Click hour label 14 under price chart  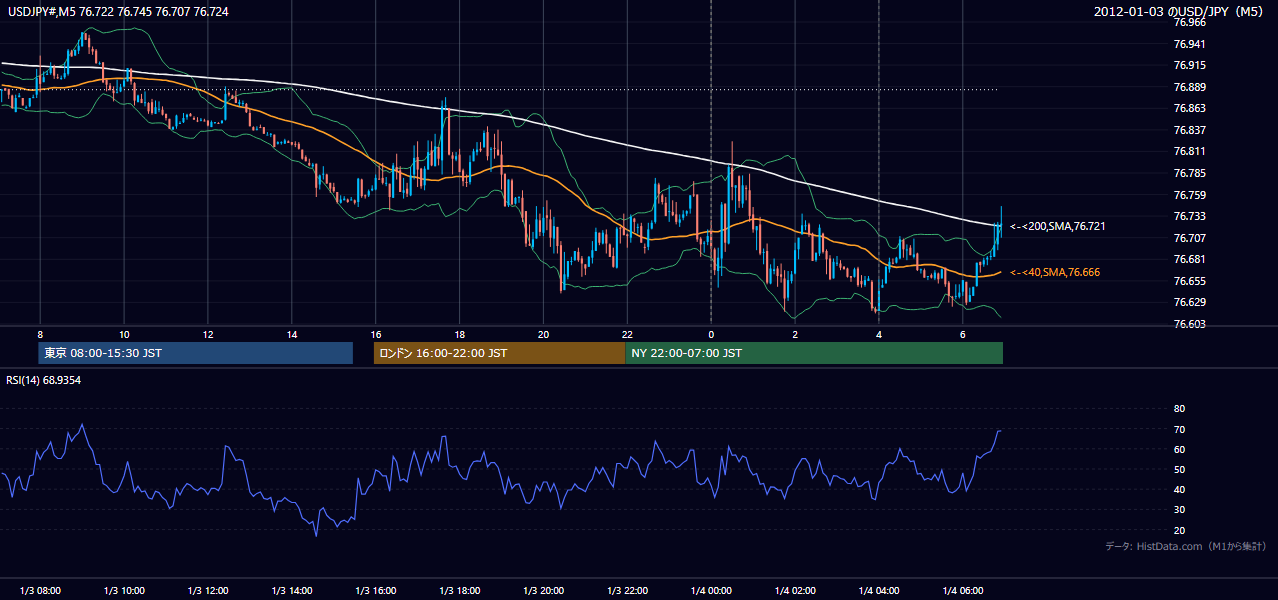[x=292, y=333]
